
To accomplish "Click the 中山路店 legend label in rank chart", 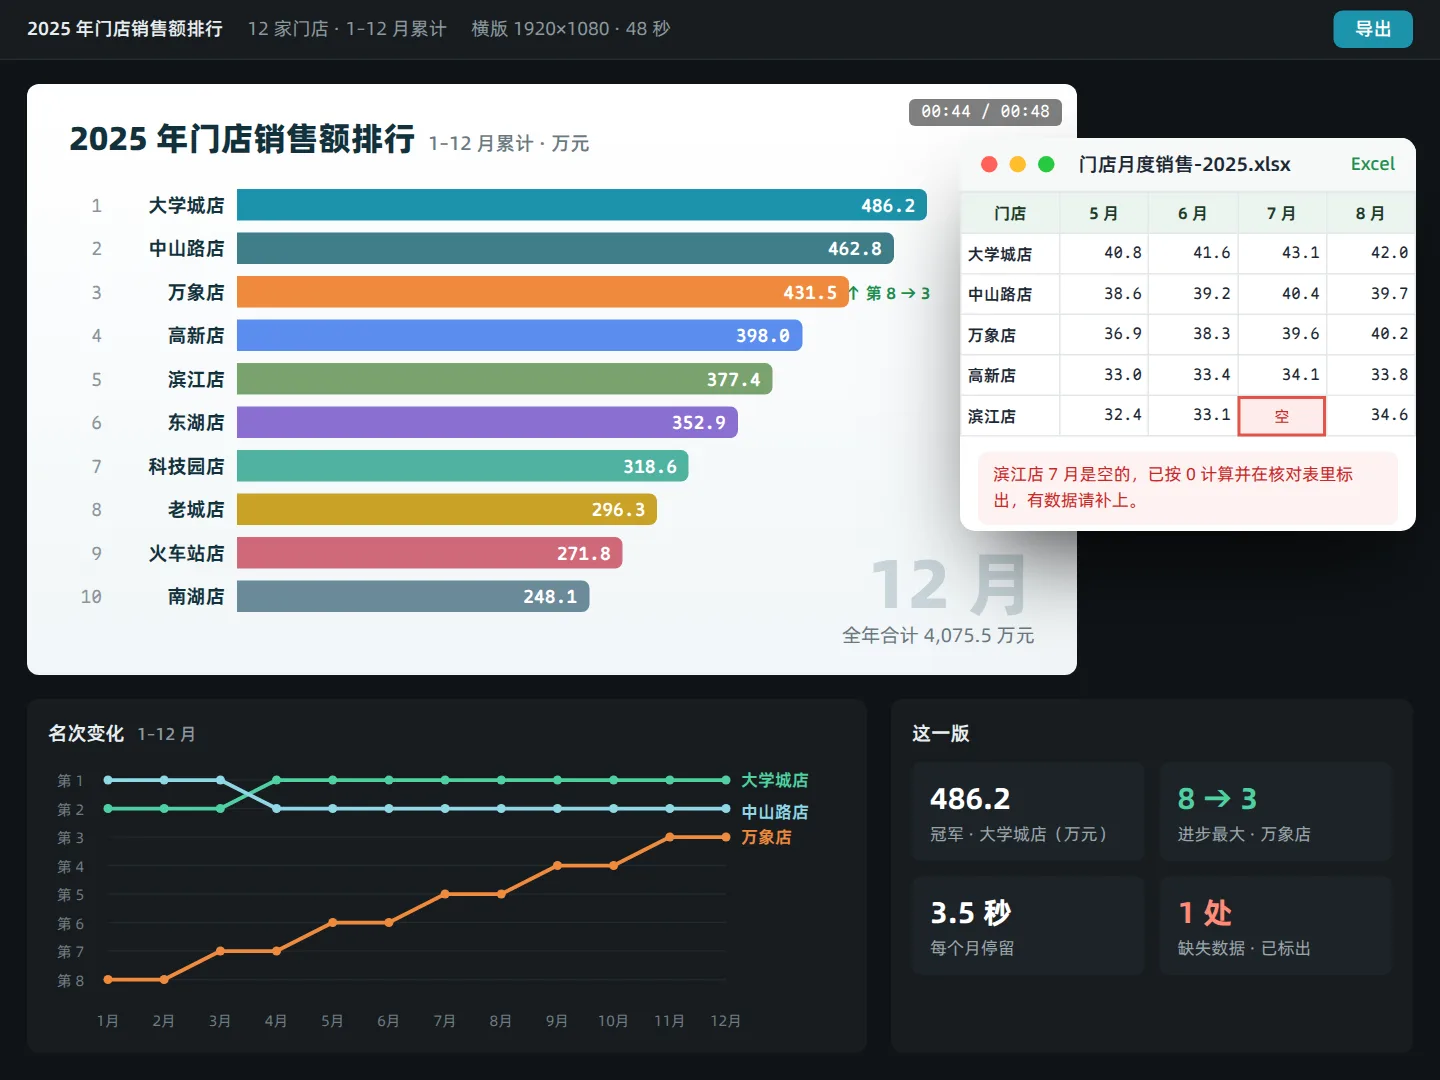I will (x=775, y=812).
